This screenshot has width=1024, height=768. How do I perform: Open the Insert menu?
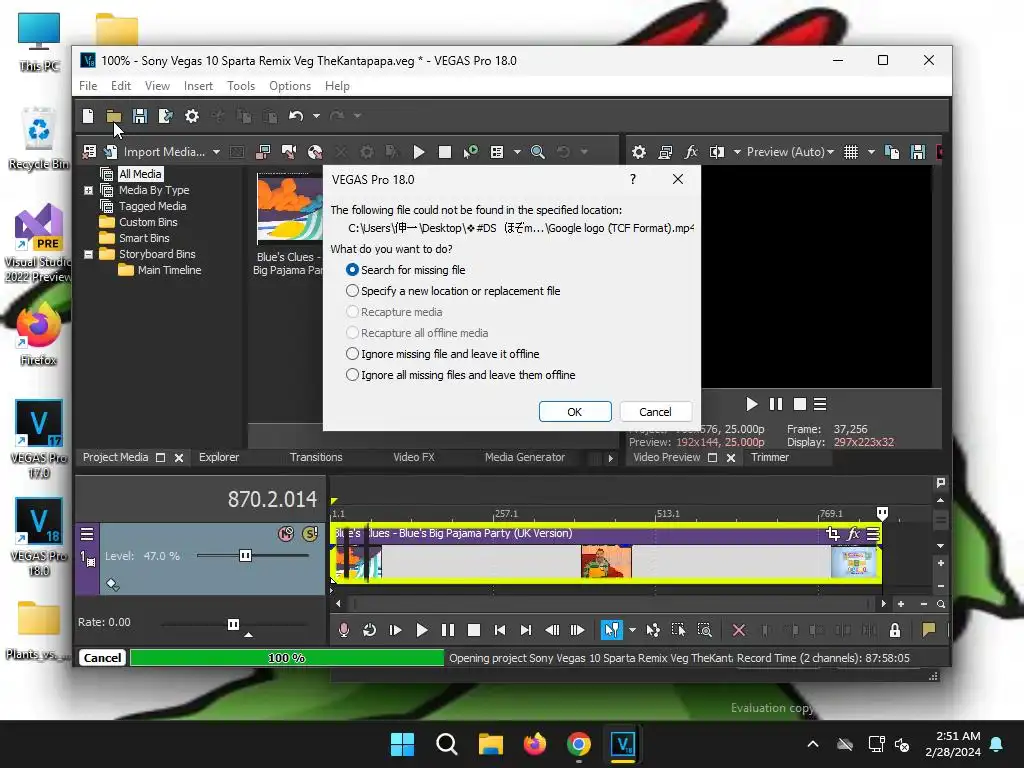pos(198,86)
